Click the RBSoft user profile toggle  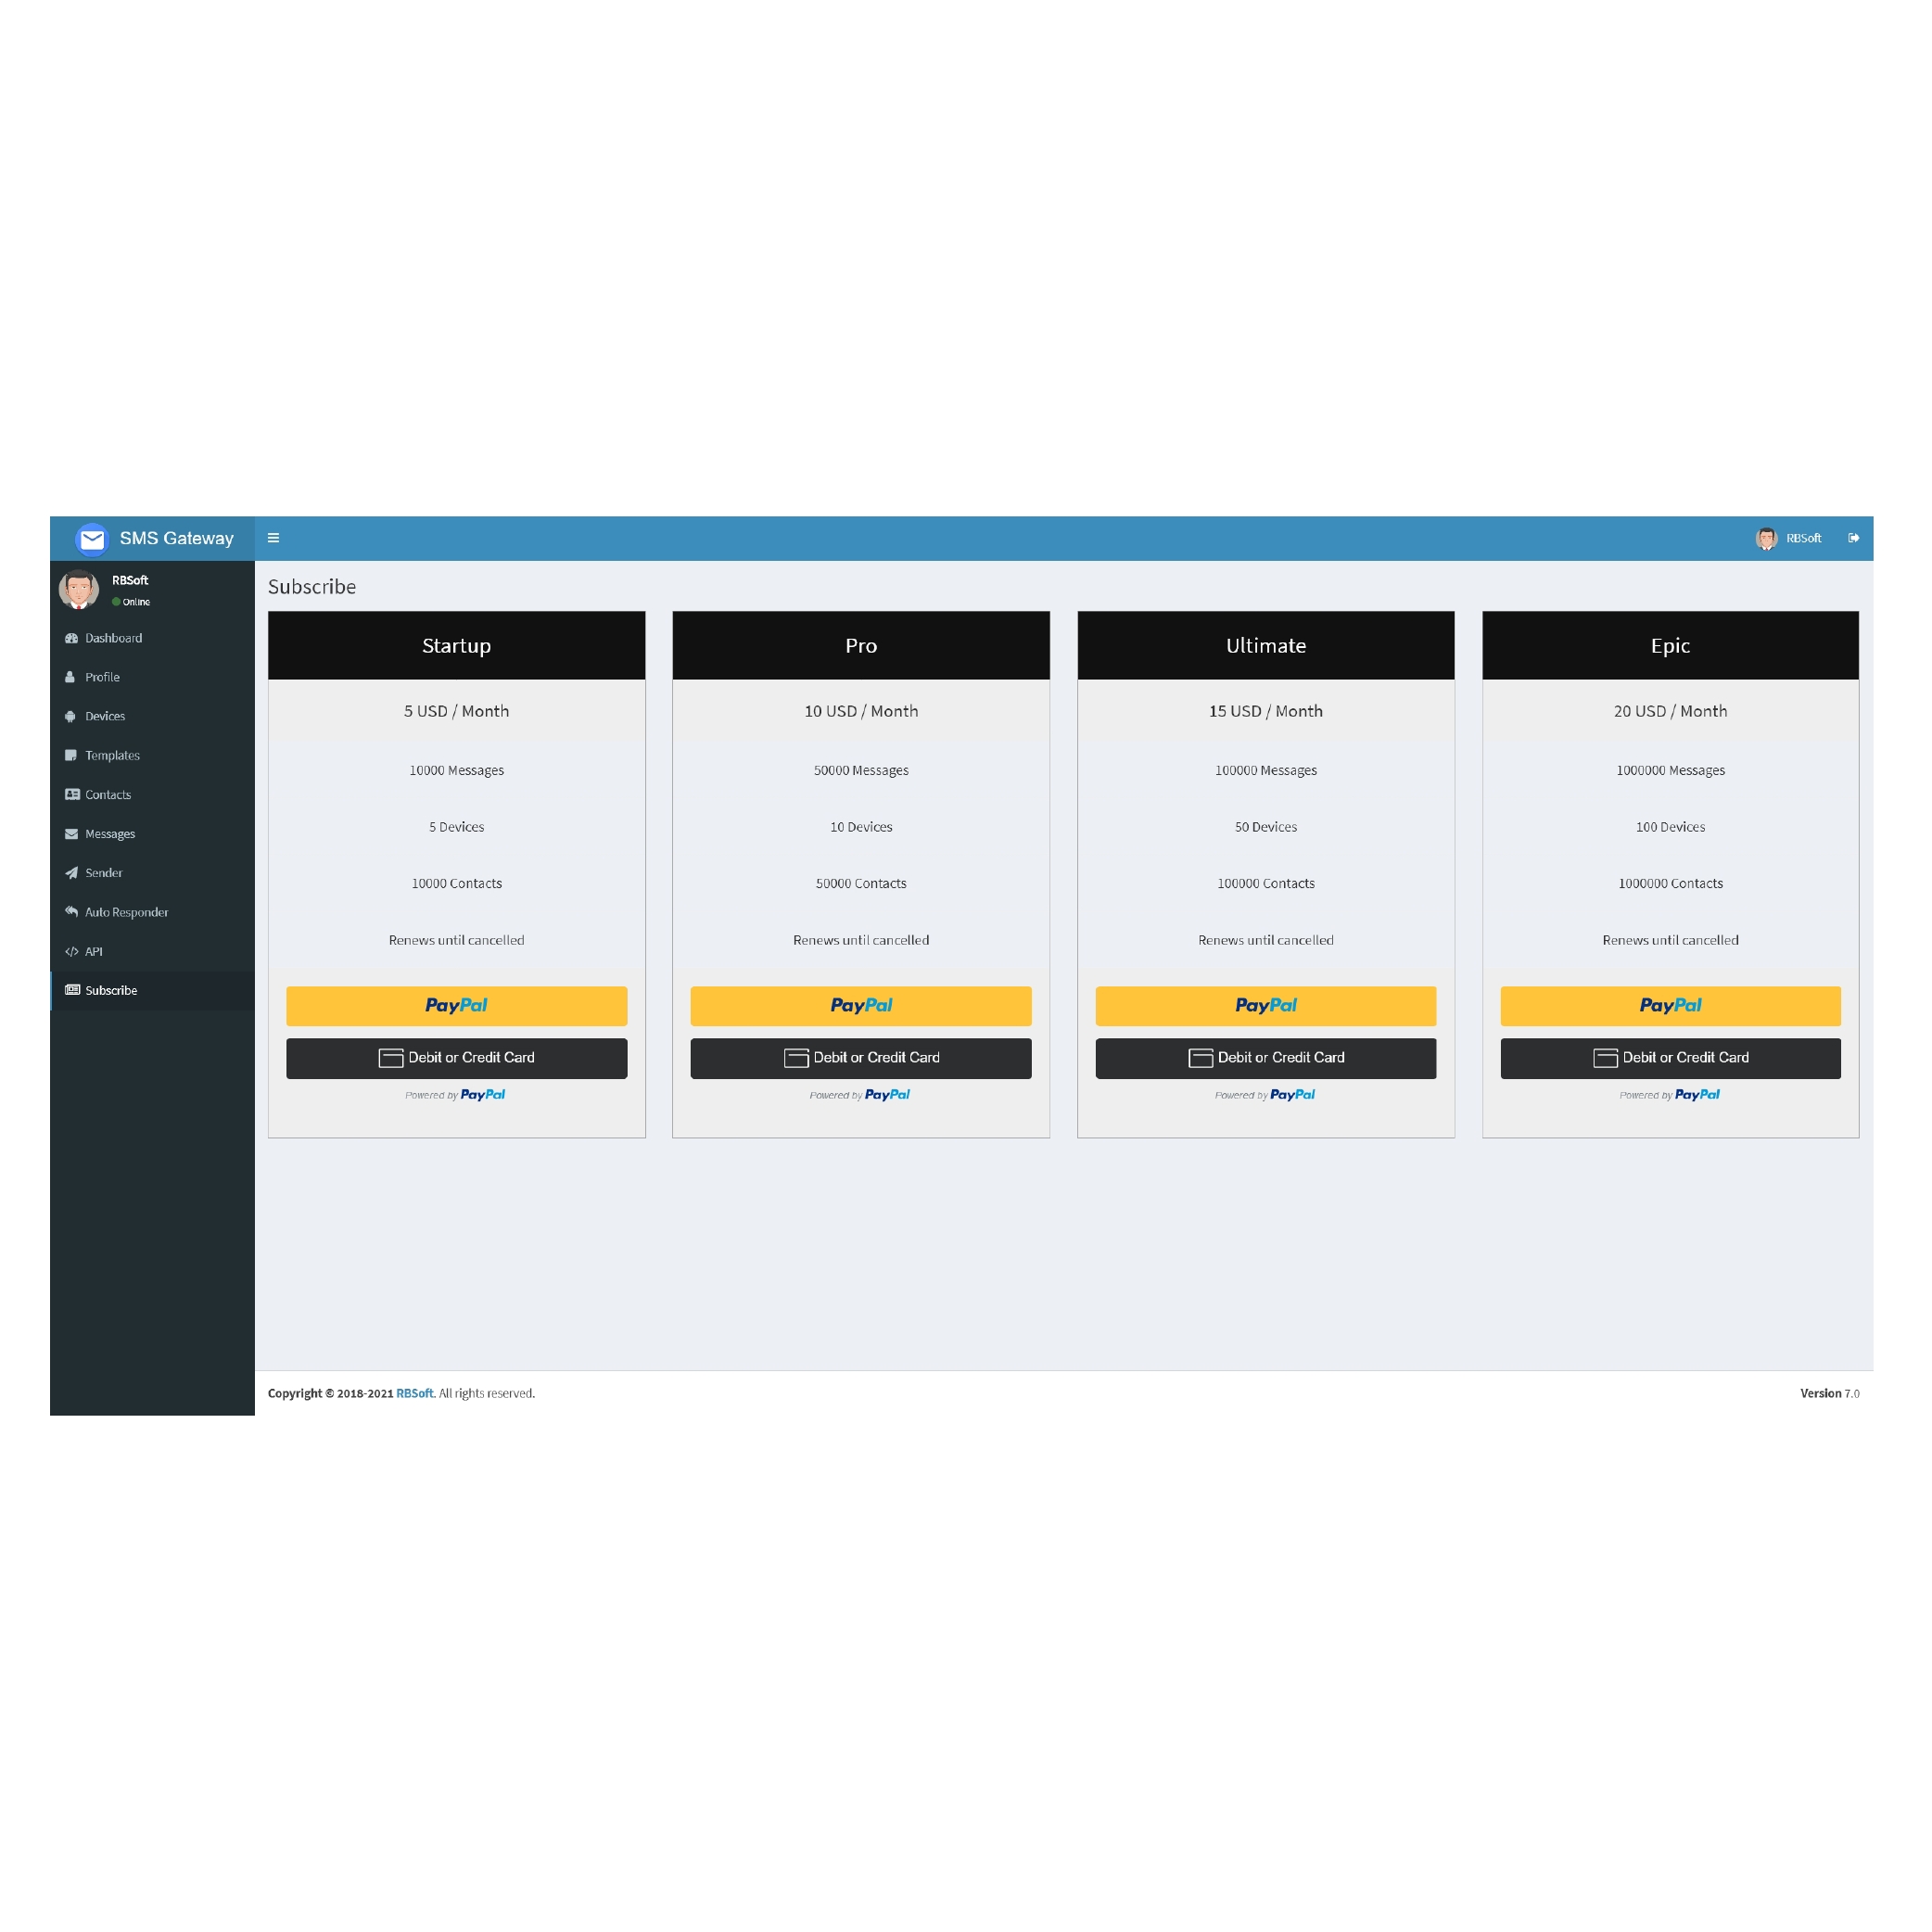pyautogui.click(x=1788, y=538)
